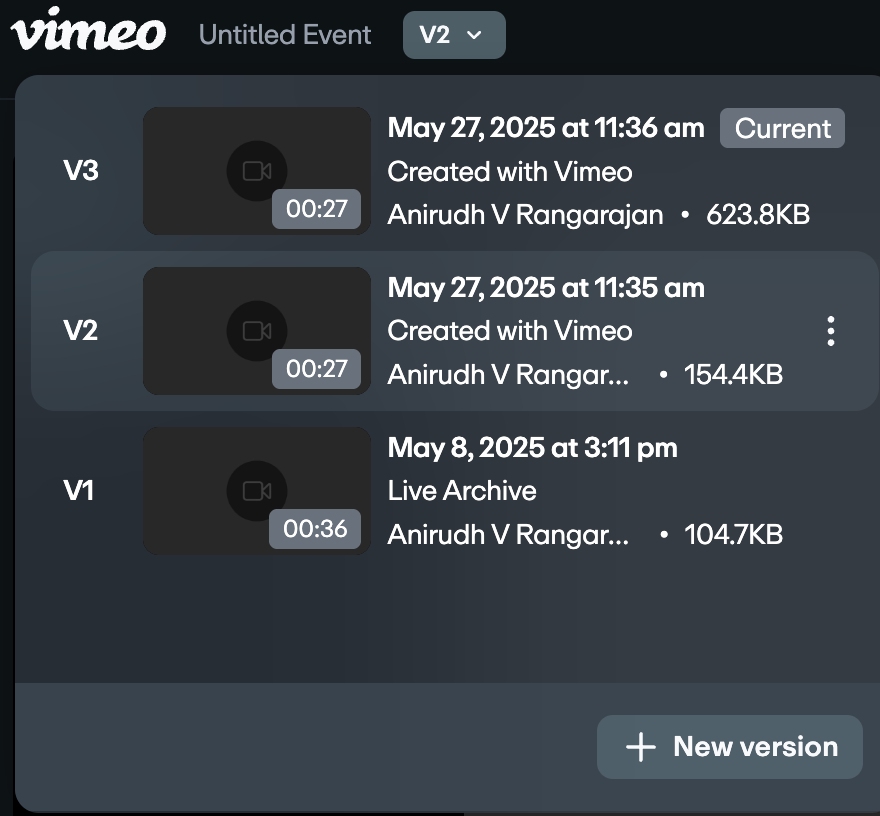
Task: Click the New version button
Action: tap(729, 747)
